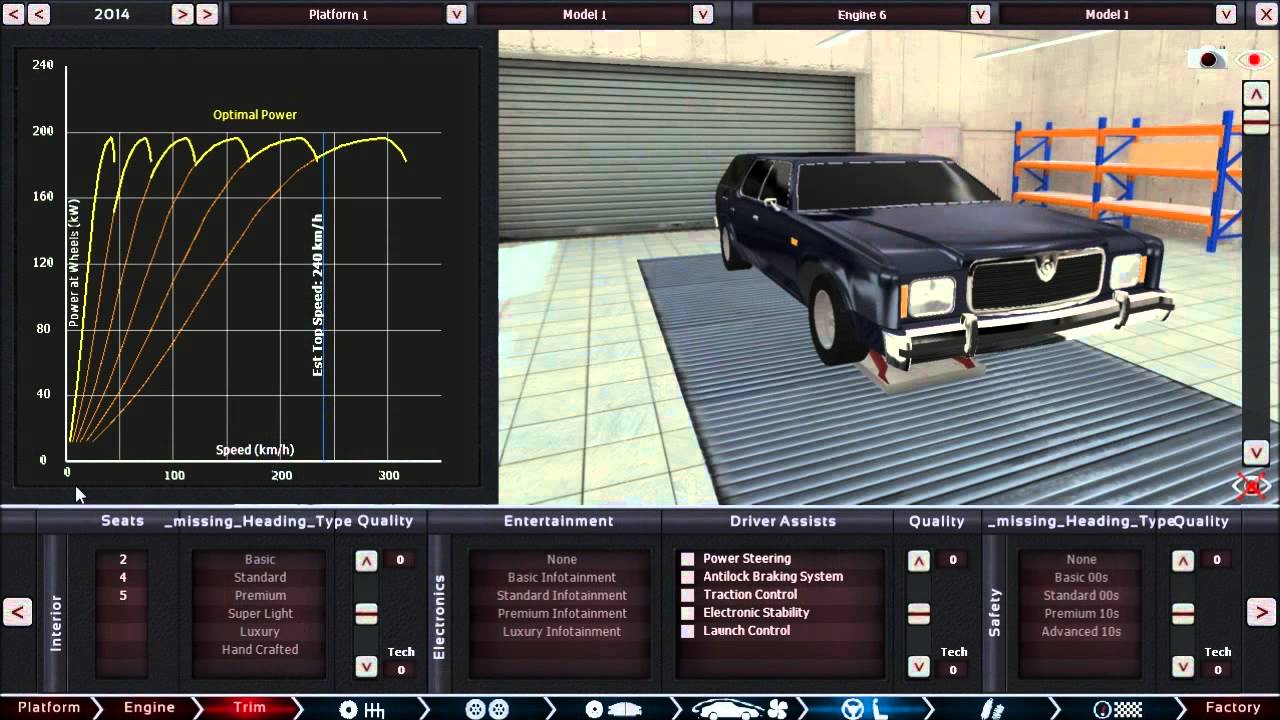Enable the Traction Control checkbox
The width and height of the screenshot is (1280, 720).
[x=687, y=595]
